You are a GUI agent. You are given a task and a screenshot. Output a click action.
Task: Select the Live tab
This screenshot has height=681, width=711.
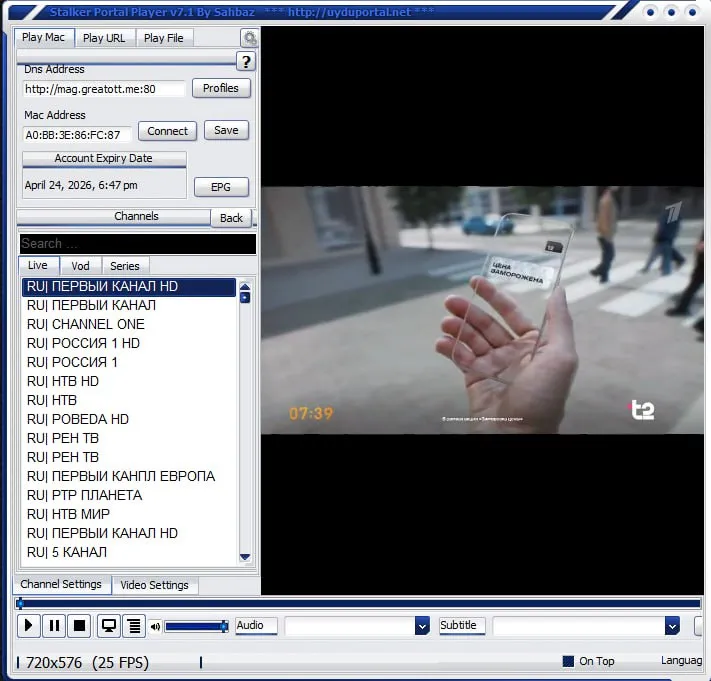point(38,265)
